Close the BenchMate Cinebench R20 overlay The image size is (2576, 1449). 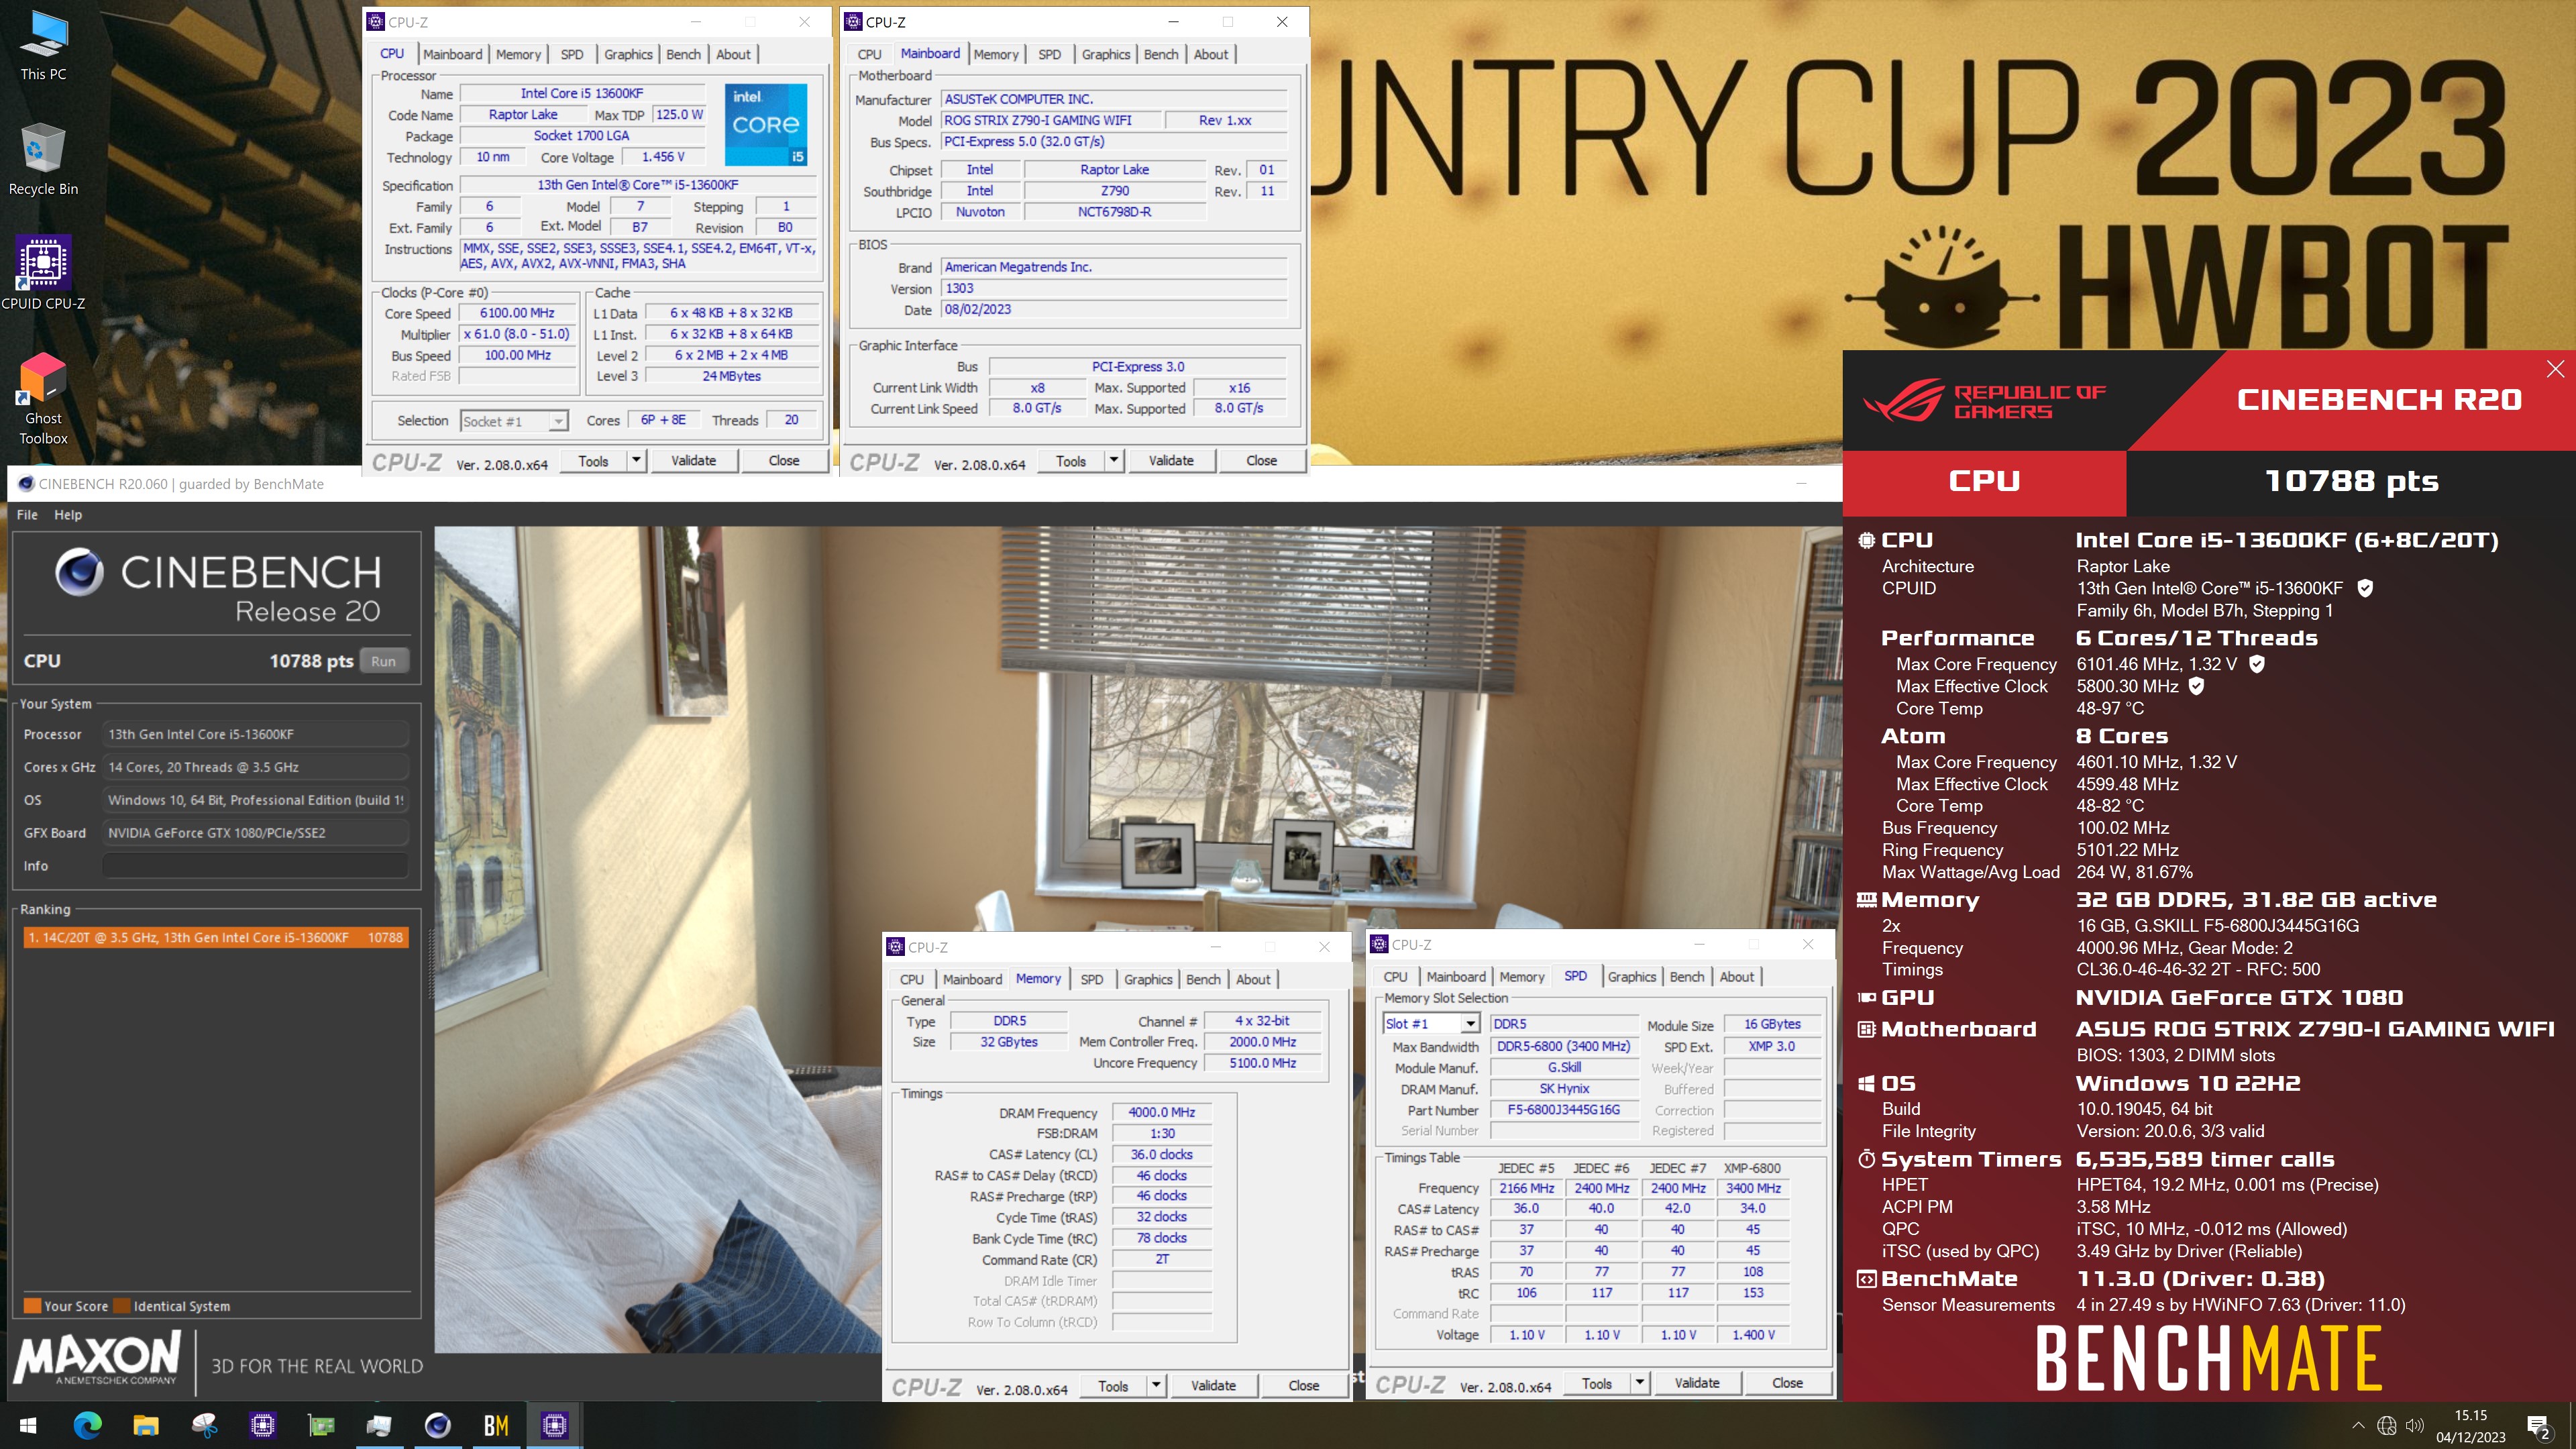[2555, 369]
